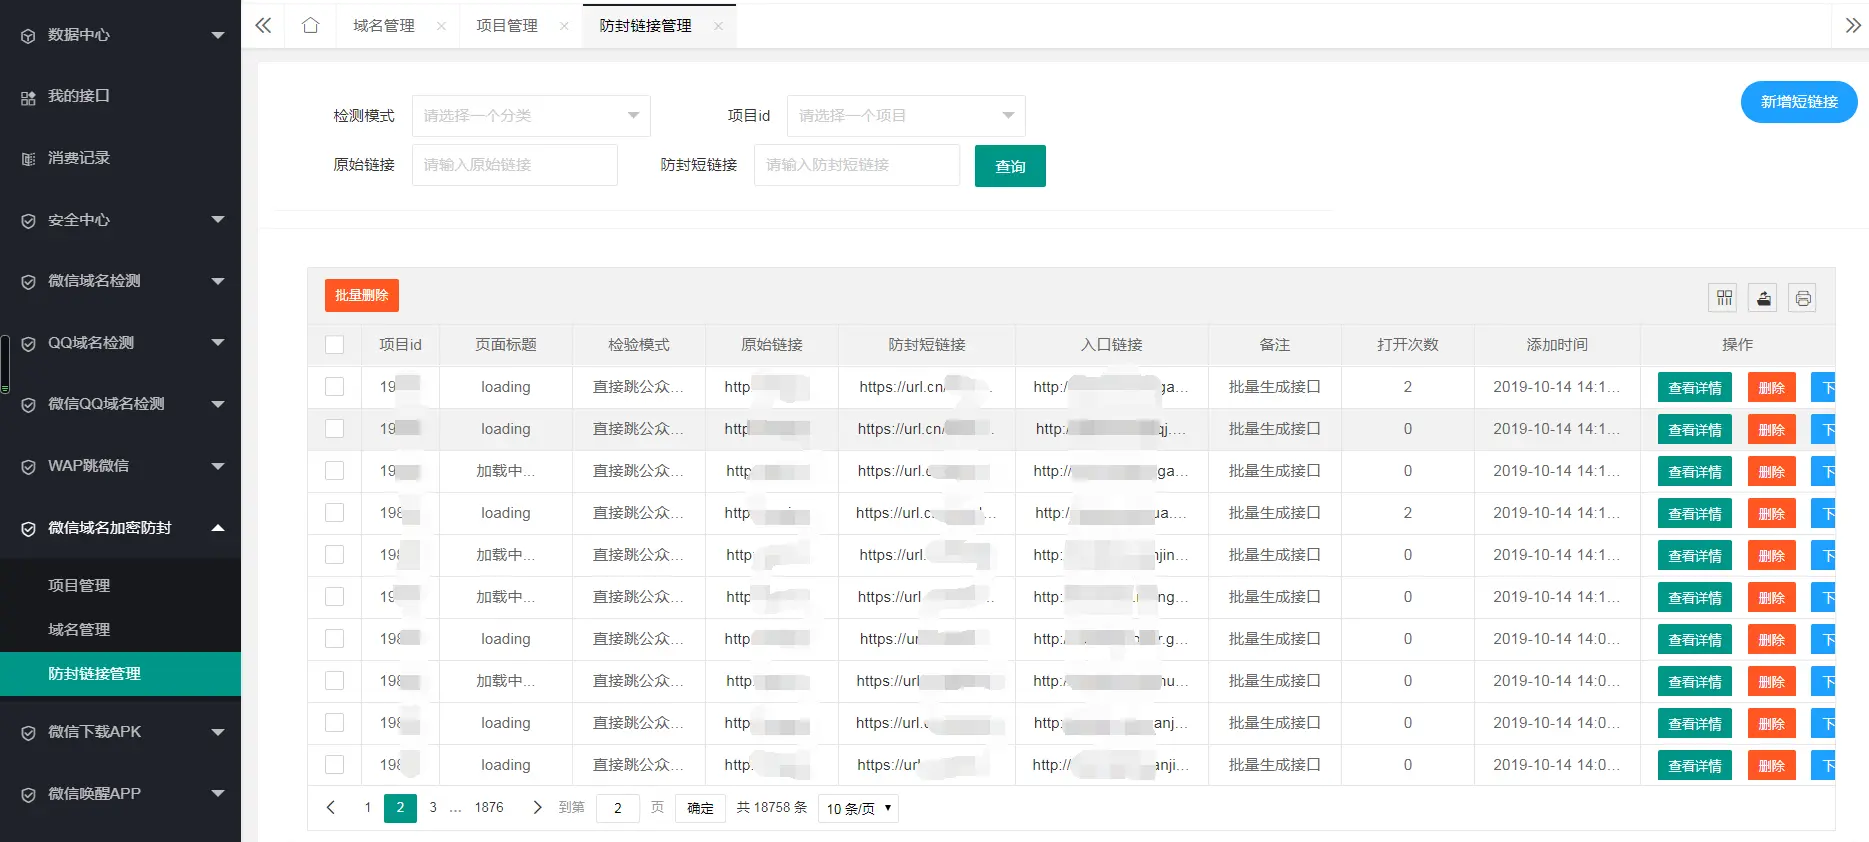Click the 页面标题 column header
The image size is (1869, 842).
coord(506,345)
